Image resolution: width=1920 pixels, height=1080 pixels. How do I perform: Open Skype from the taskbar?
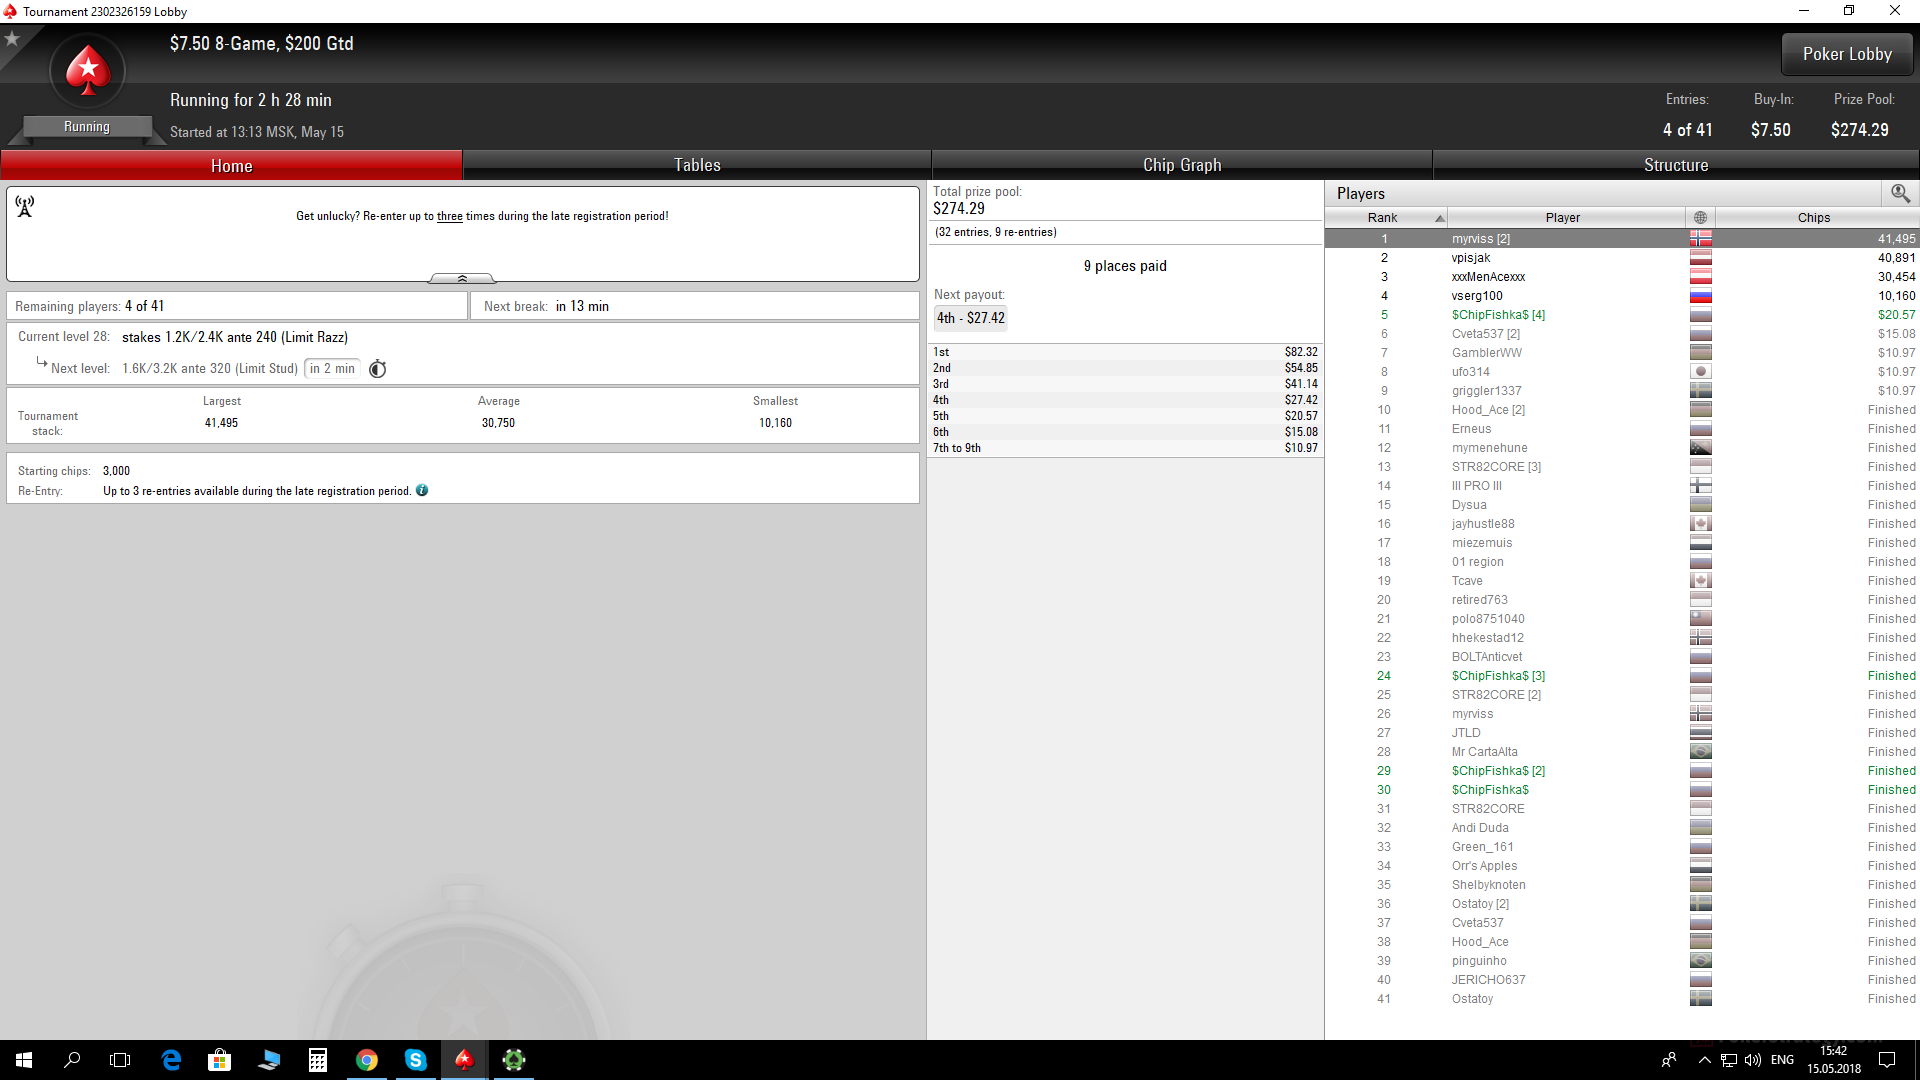pos(415,1060)
